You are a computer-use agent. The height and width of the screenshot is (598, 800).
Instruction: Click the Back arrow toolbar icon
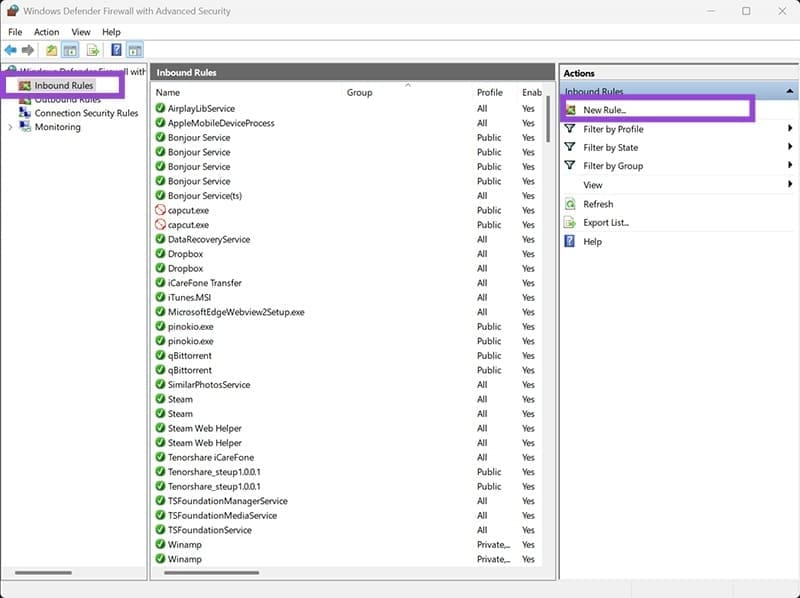10,50
